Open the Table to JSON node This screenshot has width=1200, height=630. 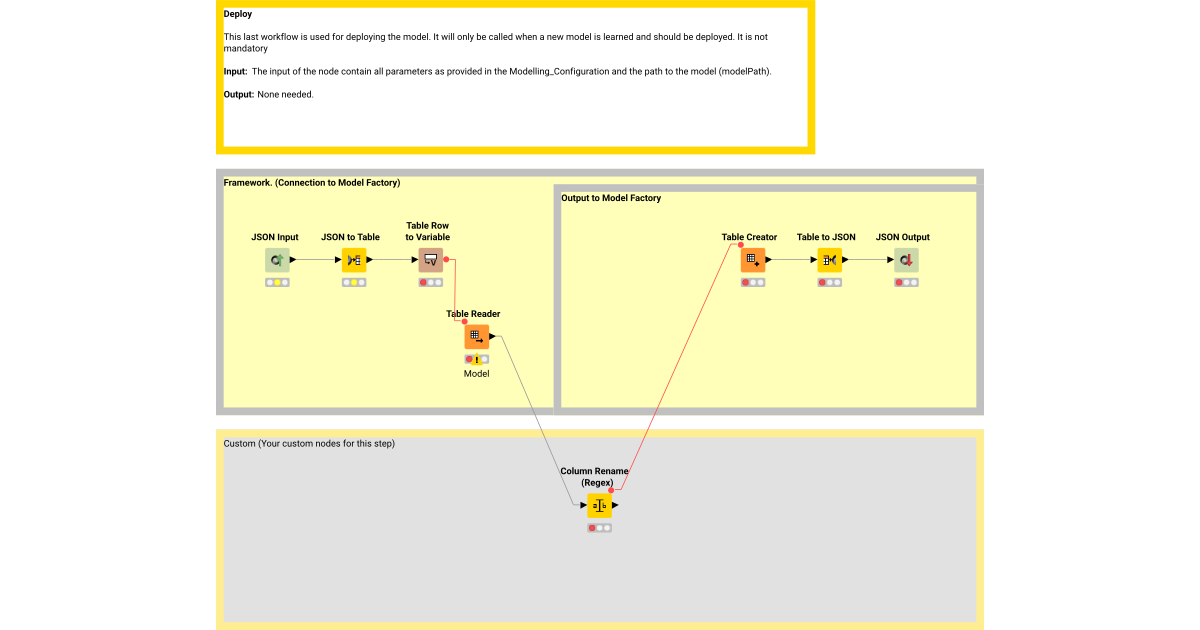(829, 259)
